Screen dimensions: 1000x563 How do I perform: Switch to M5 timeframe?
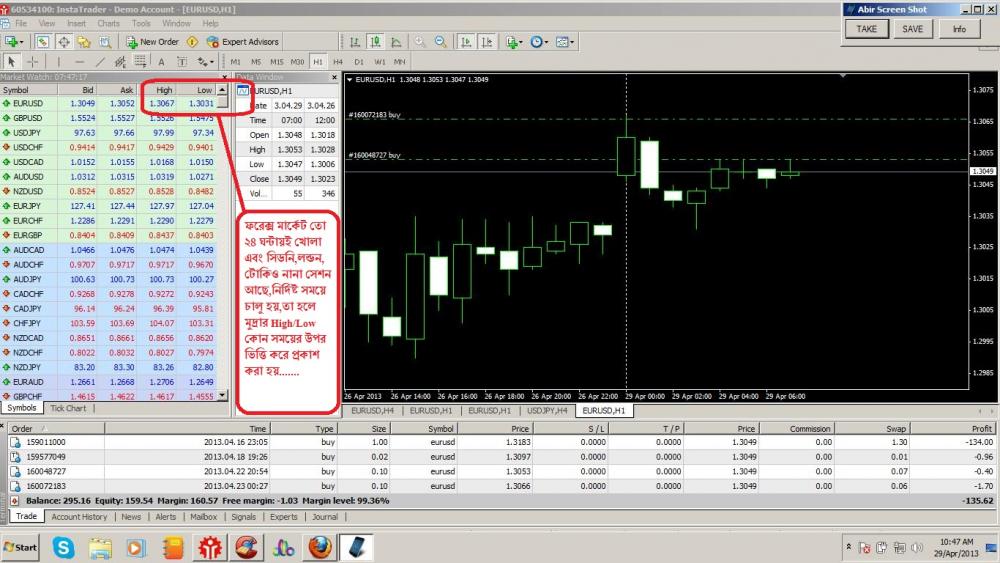256,62
